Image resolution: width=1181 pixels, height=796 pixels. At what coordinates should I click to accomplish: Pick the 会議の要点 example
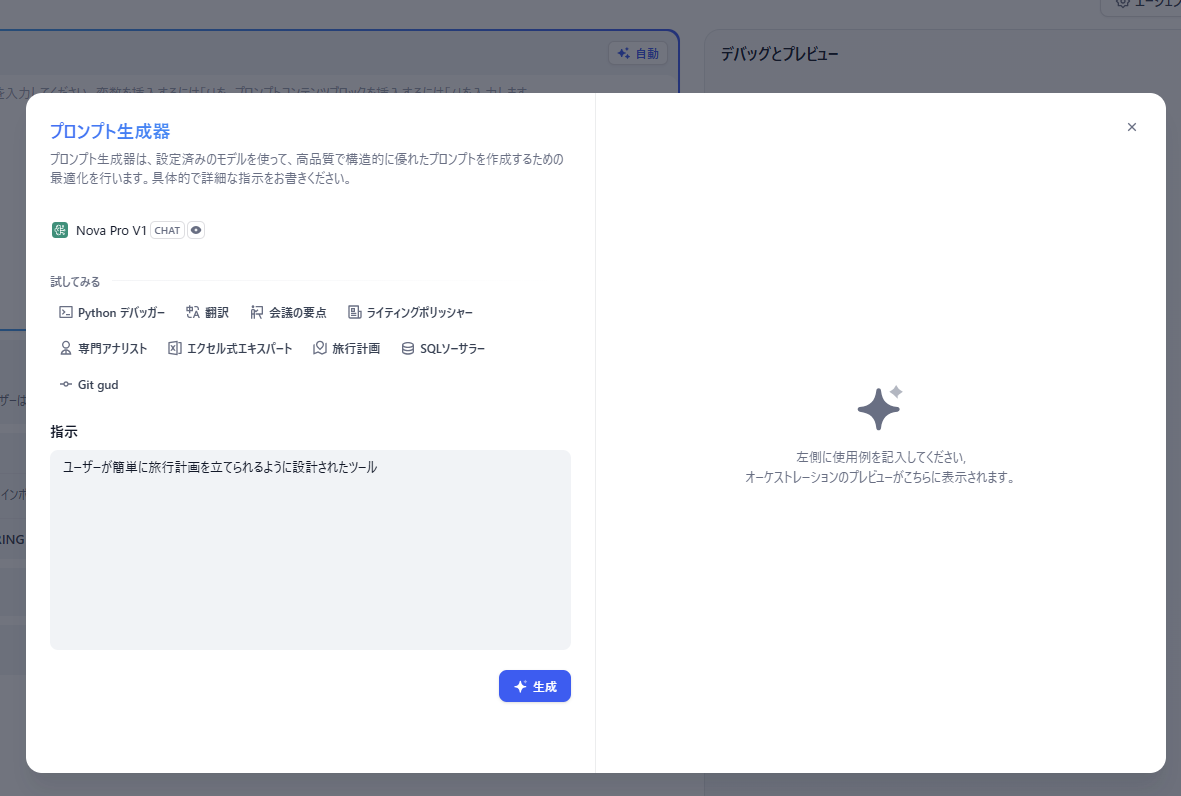288,313
